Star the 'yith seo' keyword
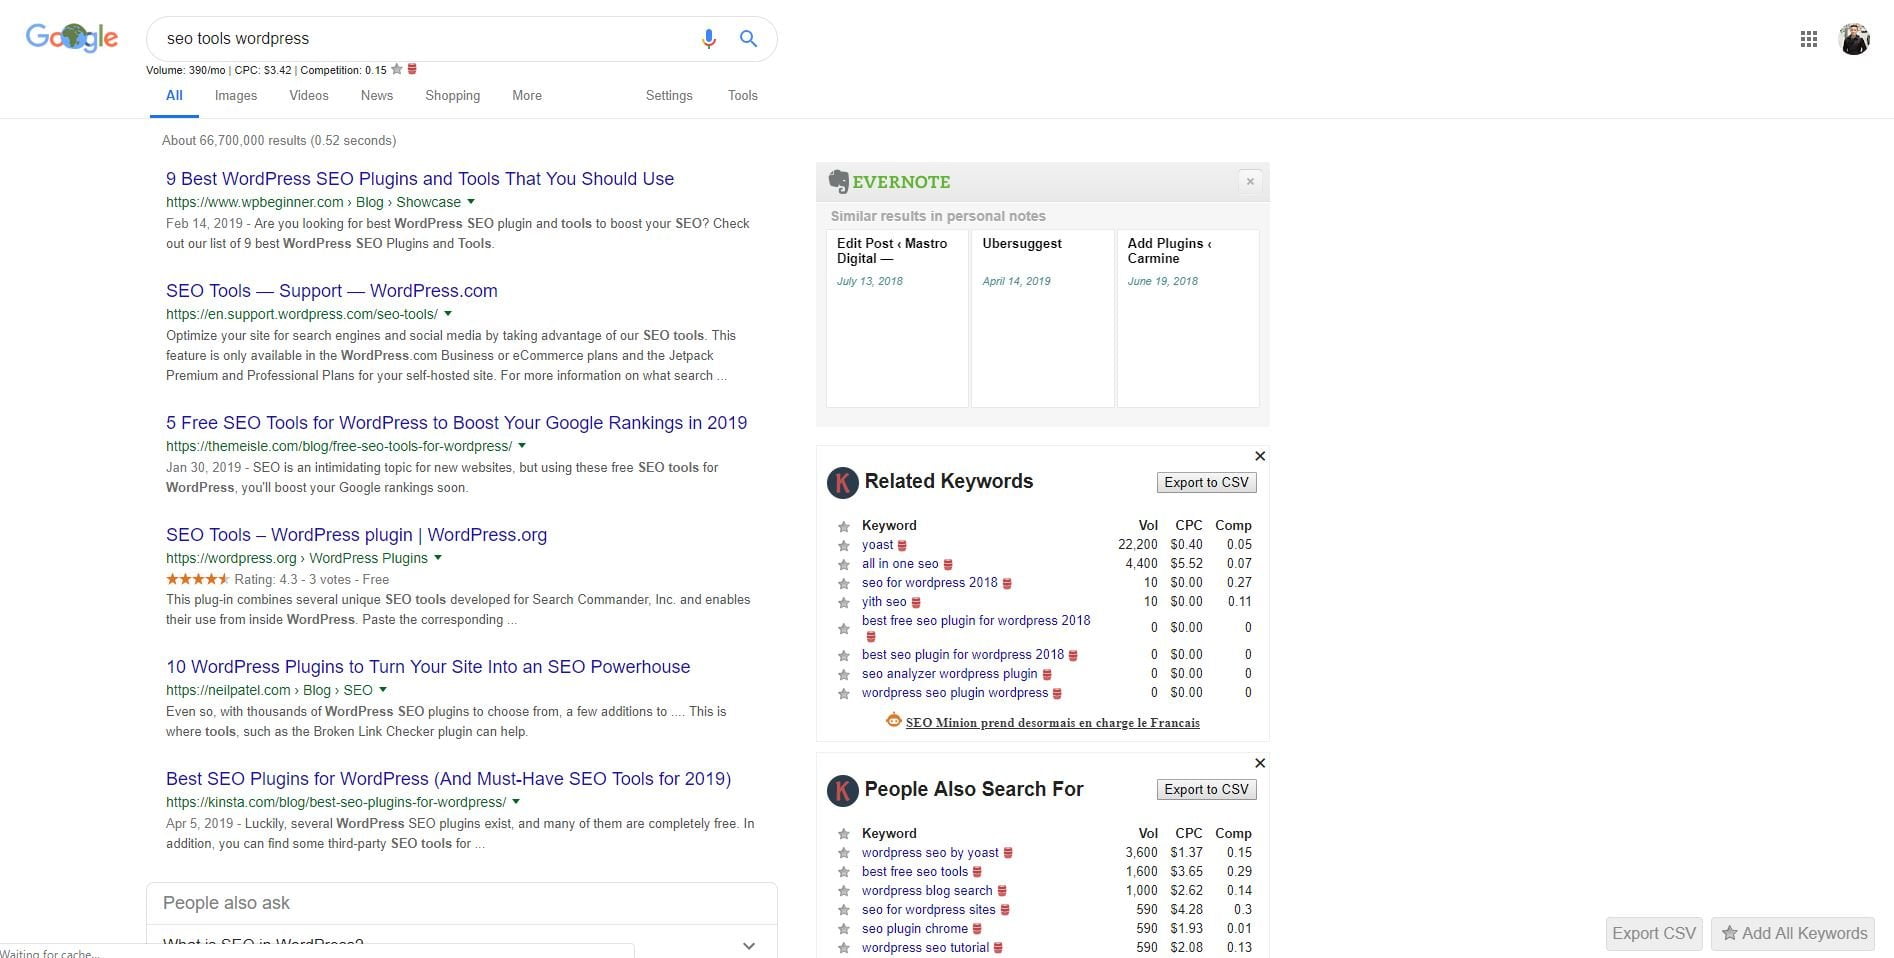1894x958 pixels. click(844, 603)
